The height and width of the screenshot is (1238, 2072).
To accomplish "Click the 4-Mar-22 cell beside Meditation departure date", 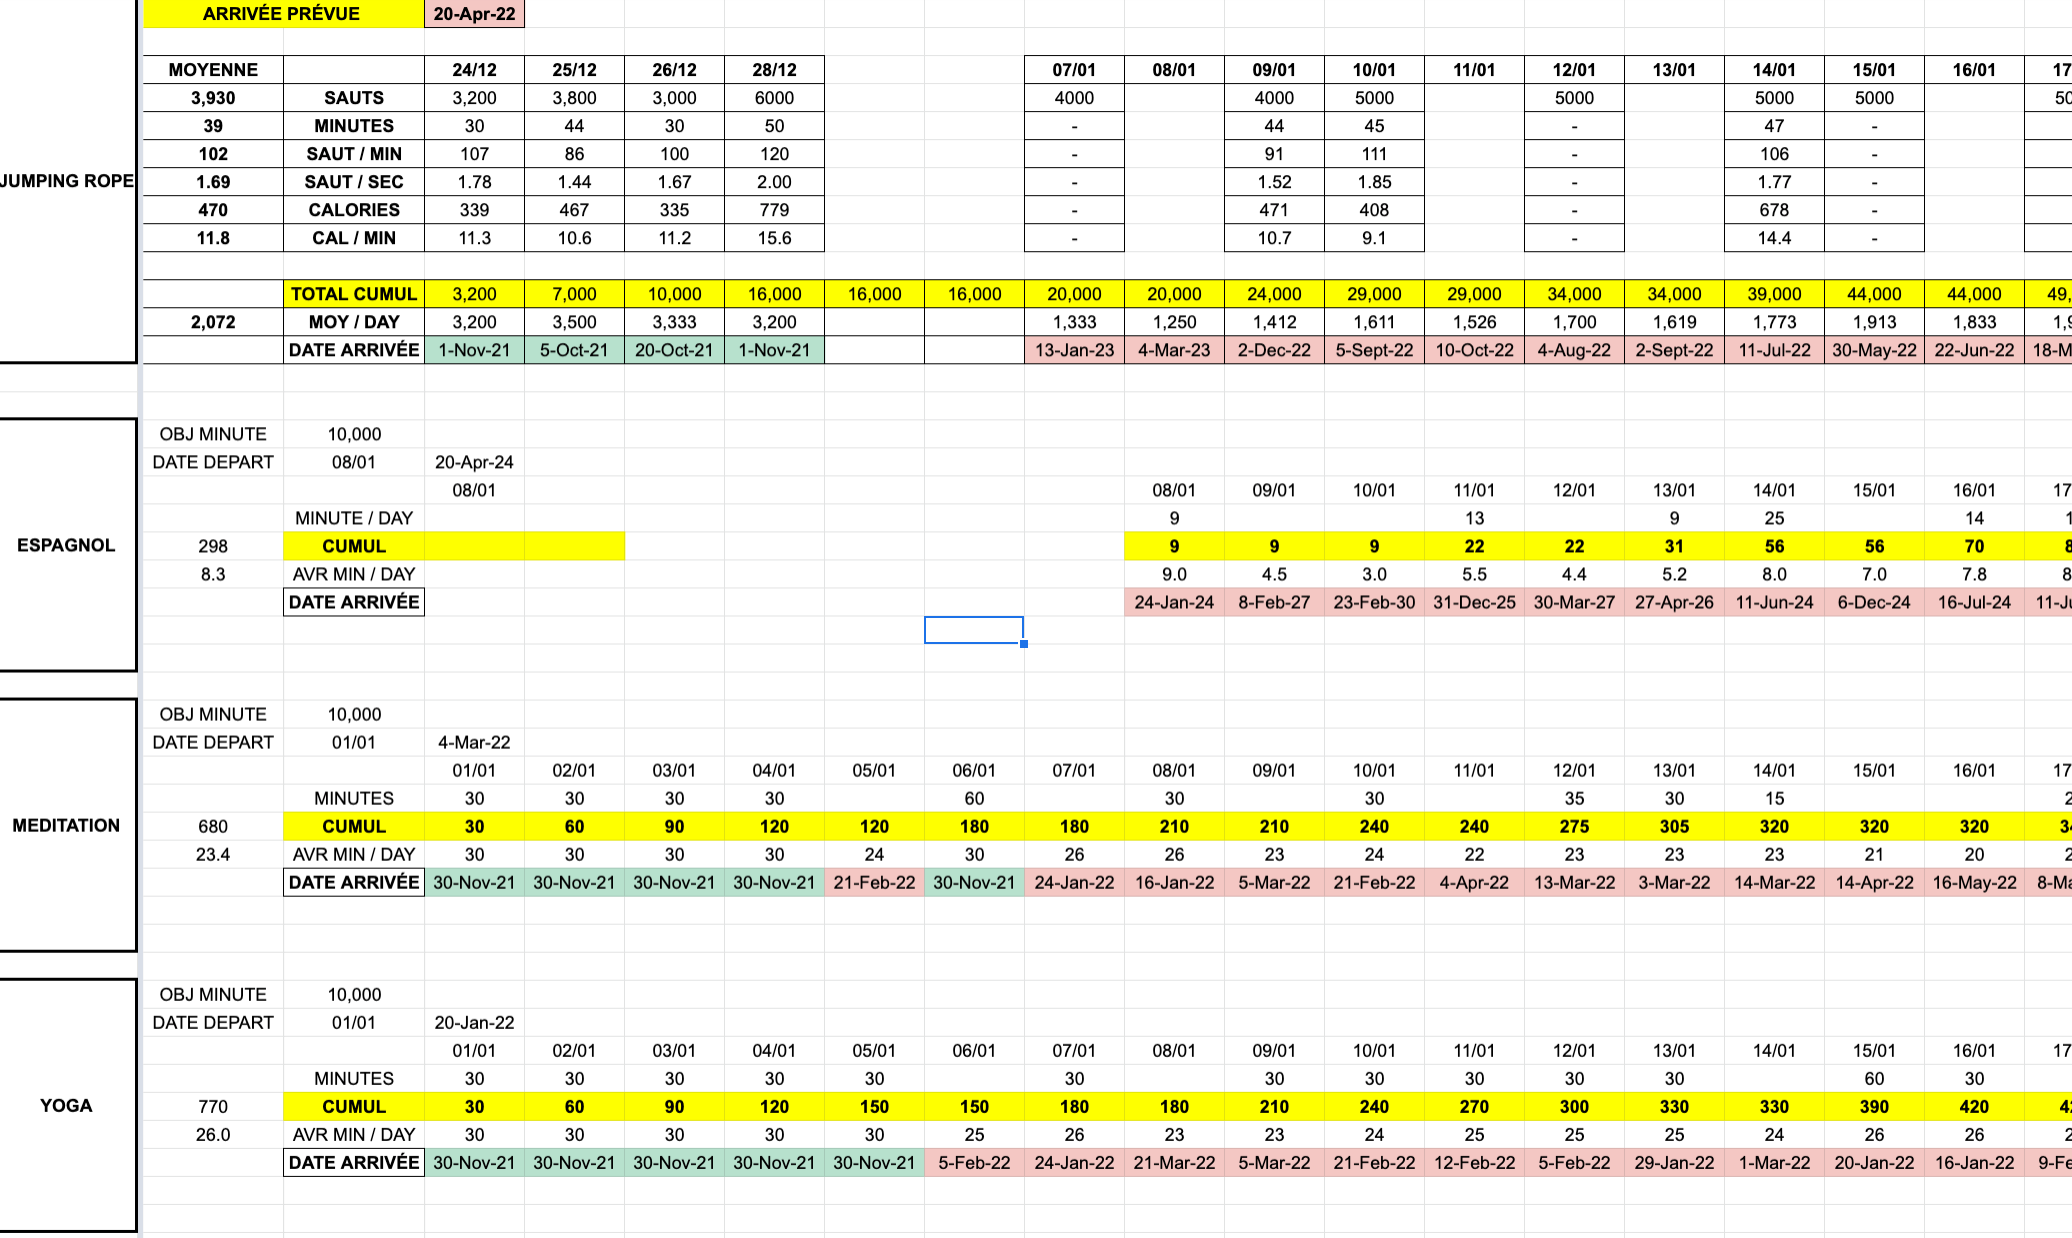I will pos(474,742).
